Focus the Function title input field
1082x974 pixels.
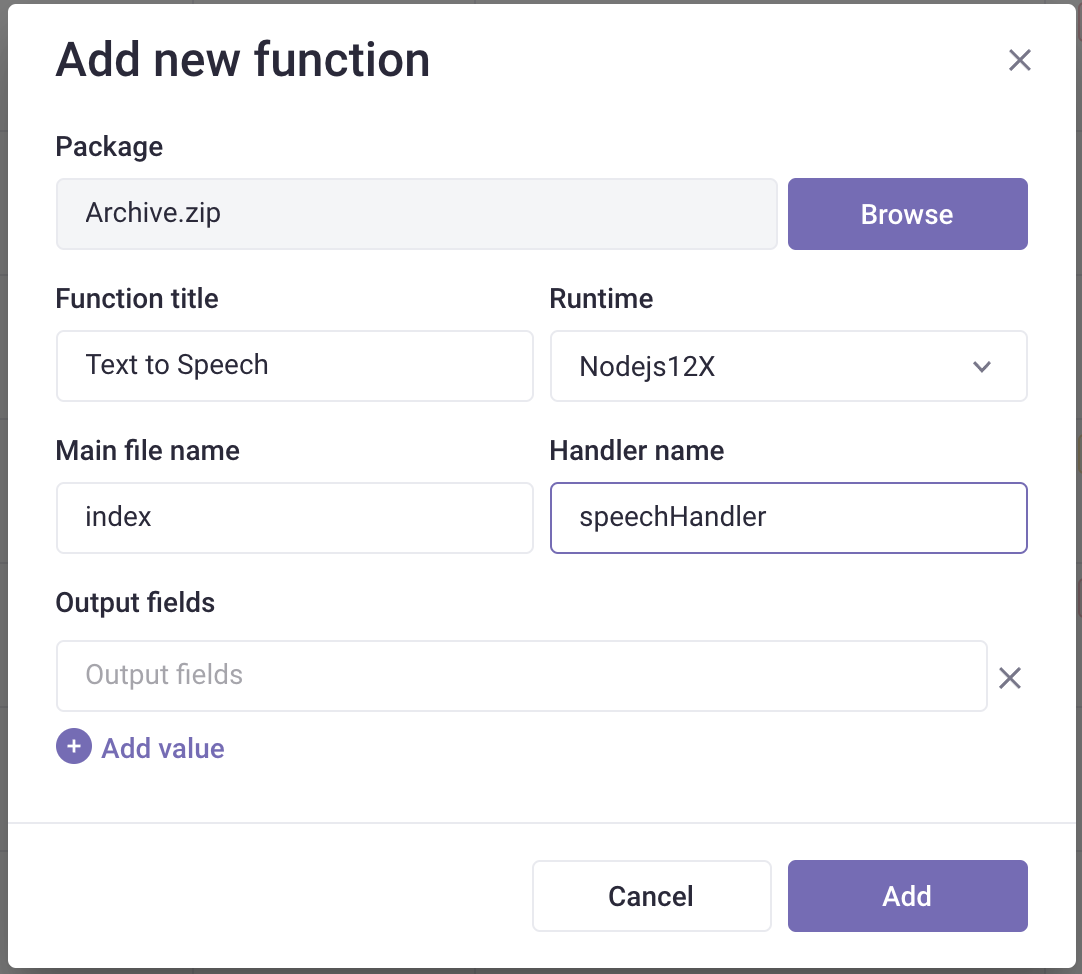(294, 366)
